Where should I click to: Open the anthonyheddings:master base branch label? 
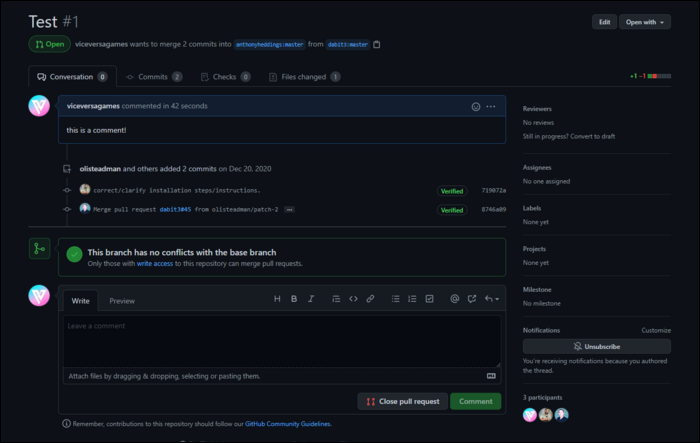[x=269, y=44]
